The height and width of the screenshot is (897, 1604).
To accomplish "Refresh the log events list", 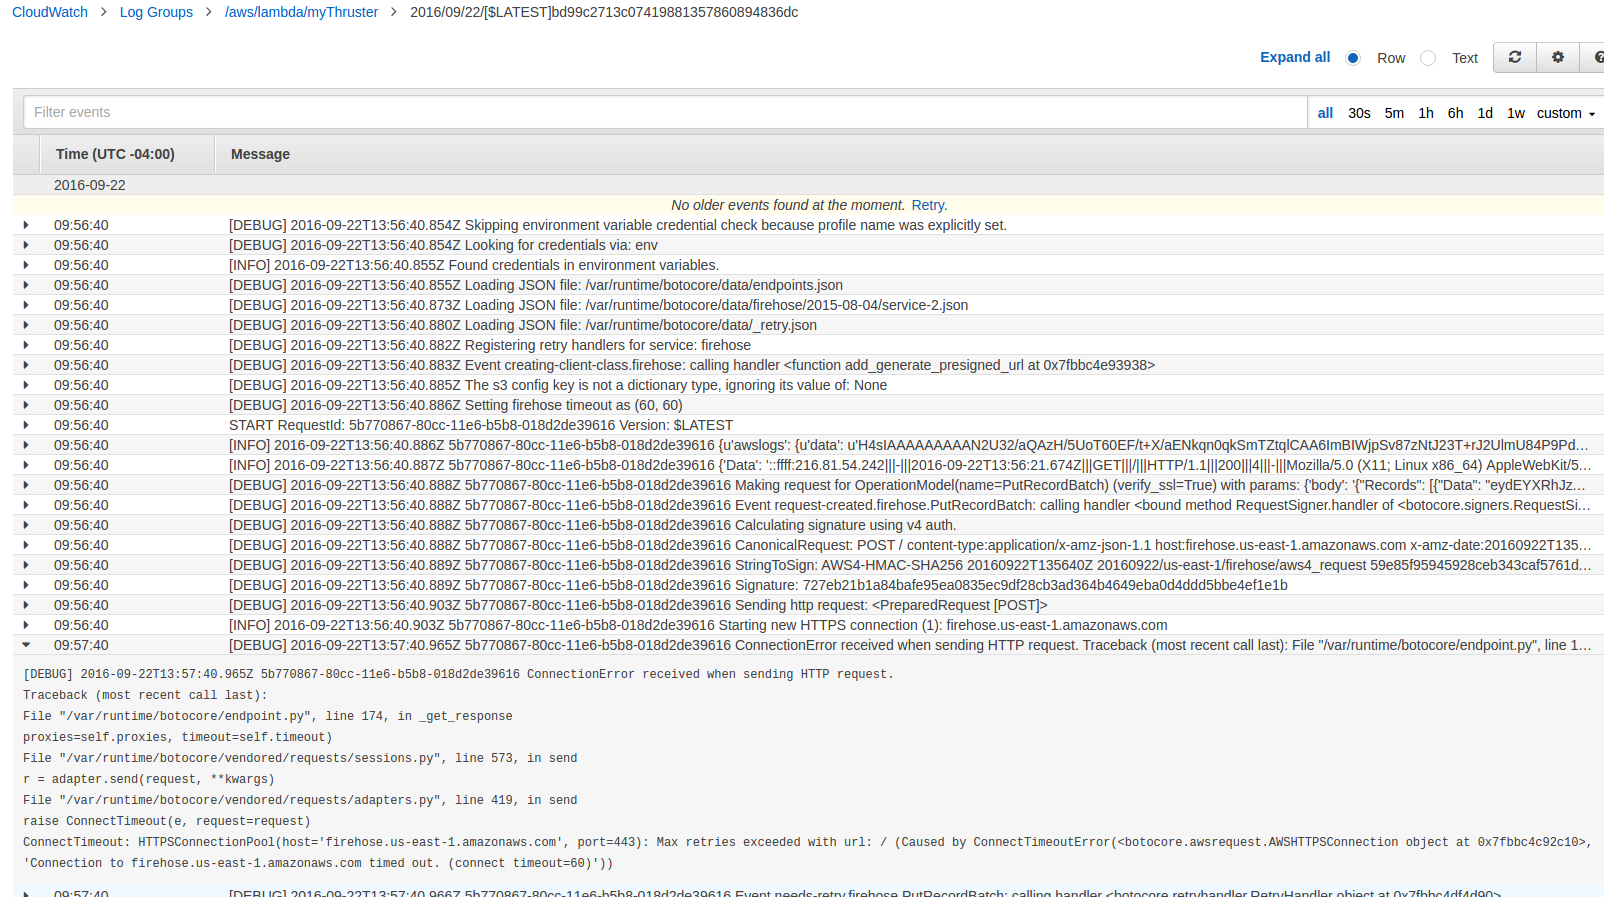I will (x=1515, y=58).
